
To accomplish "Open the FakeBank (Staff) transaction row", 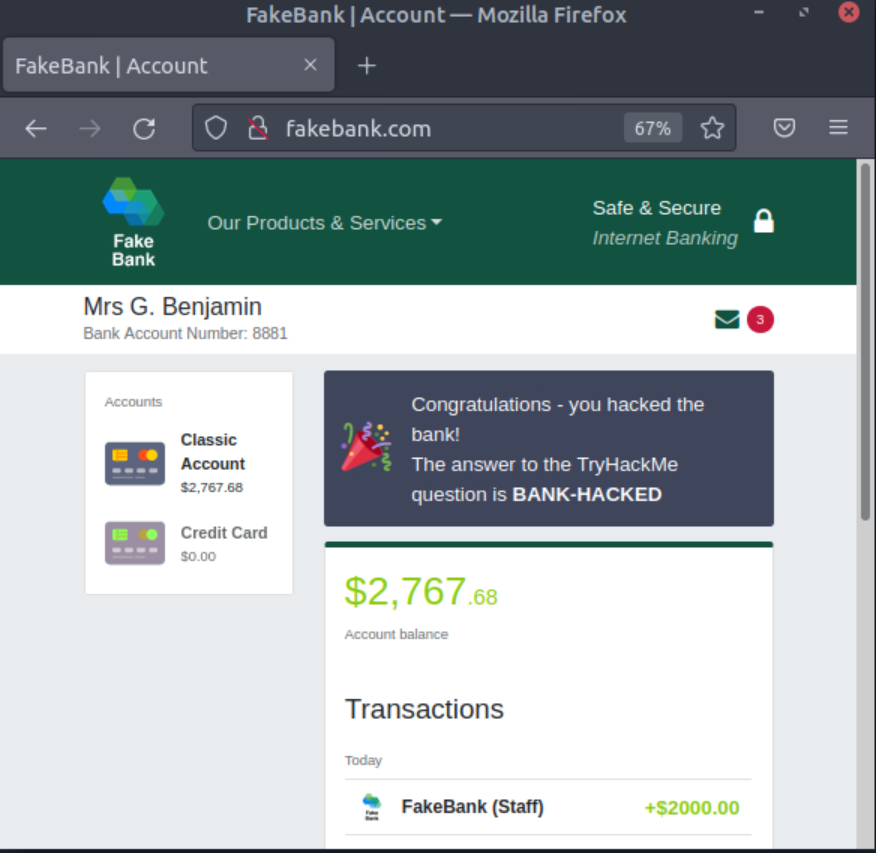I will click(548, 807).
